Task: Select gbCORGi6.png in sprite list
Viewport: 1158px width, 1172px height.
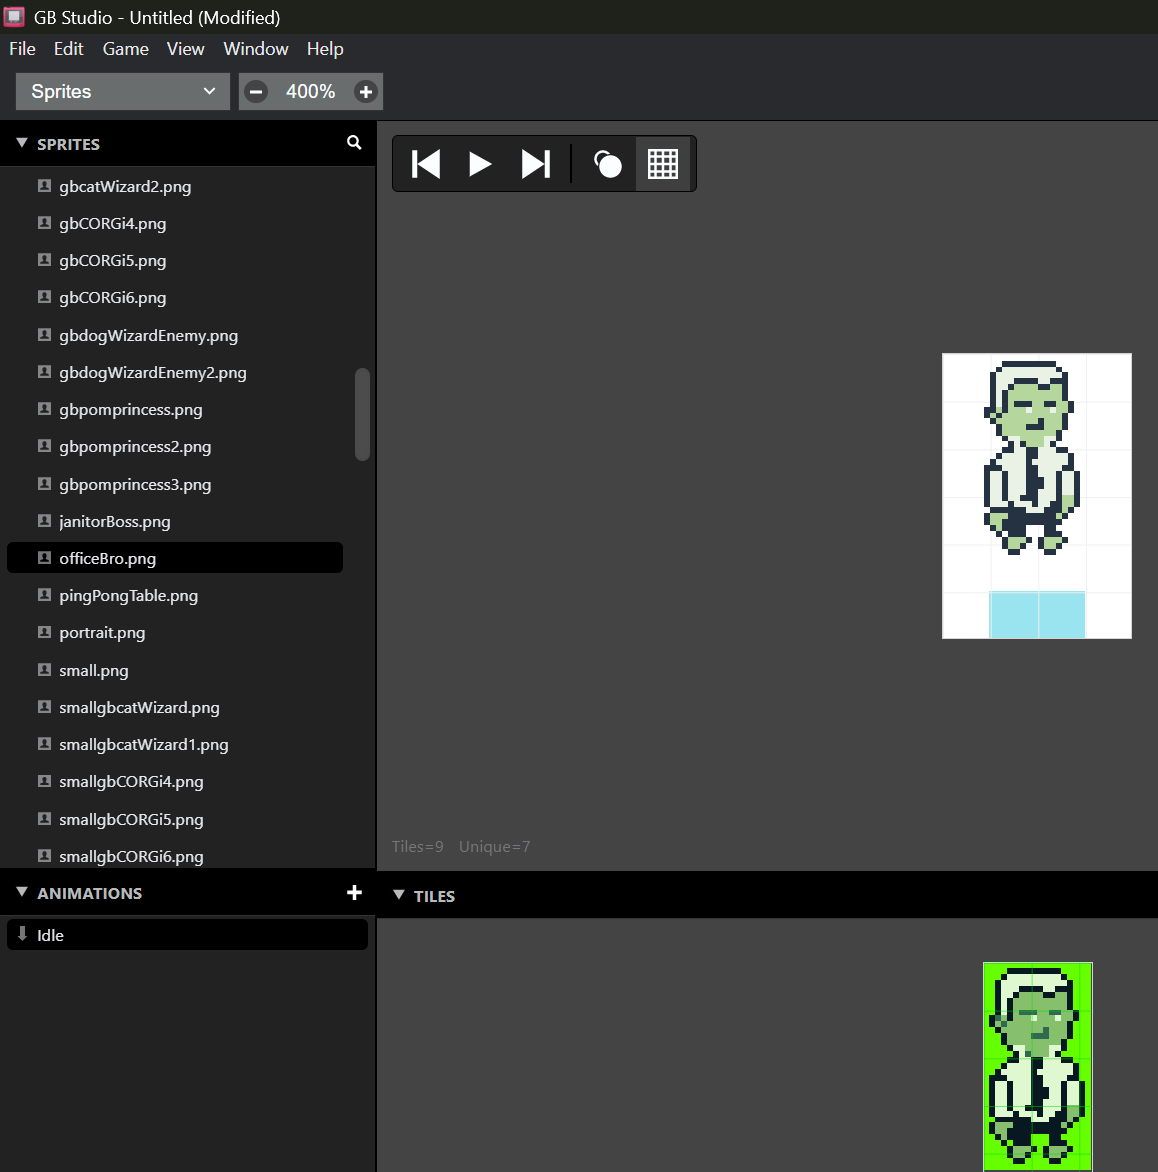Action: 175,297
